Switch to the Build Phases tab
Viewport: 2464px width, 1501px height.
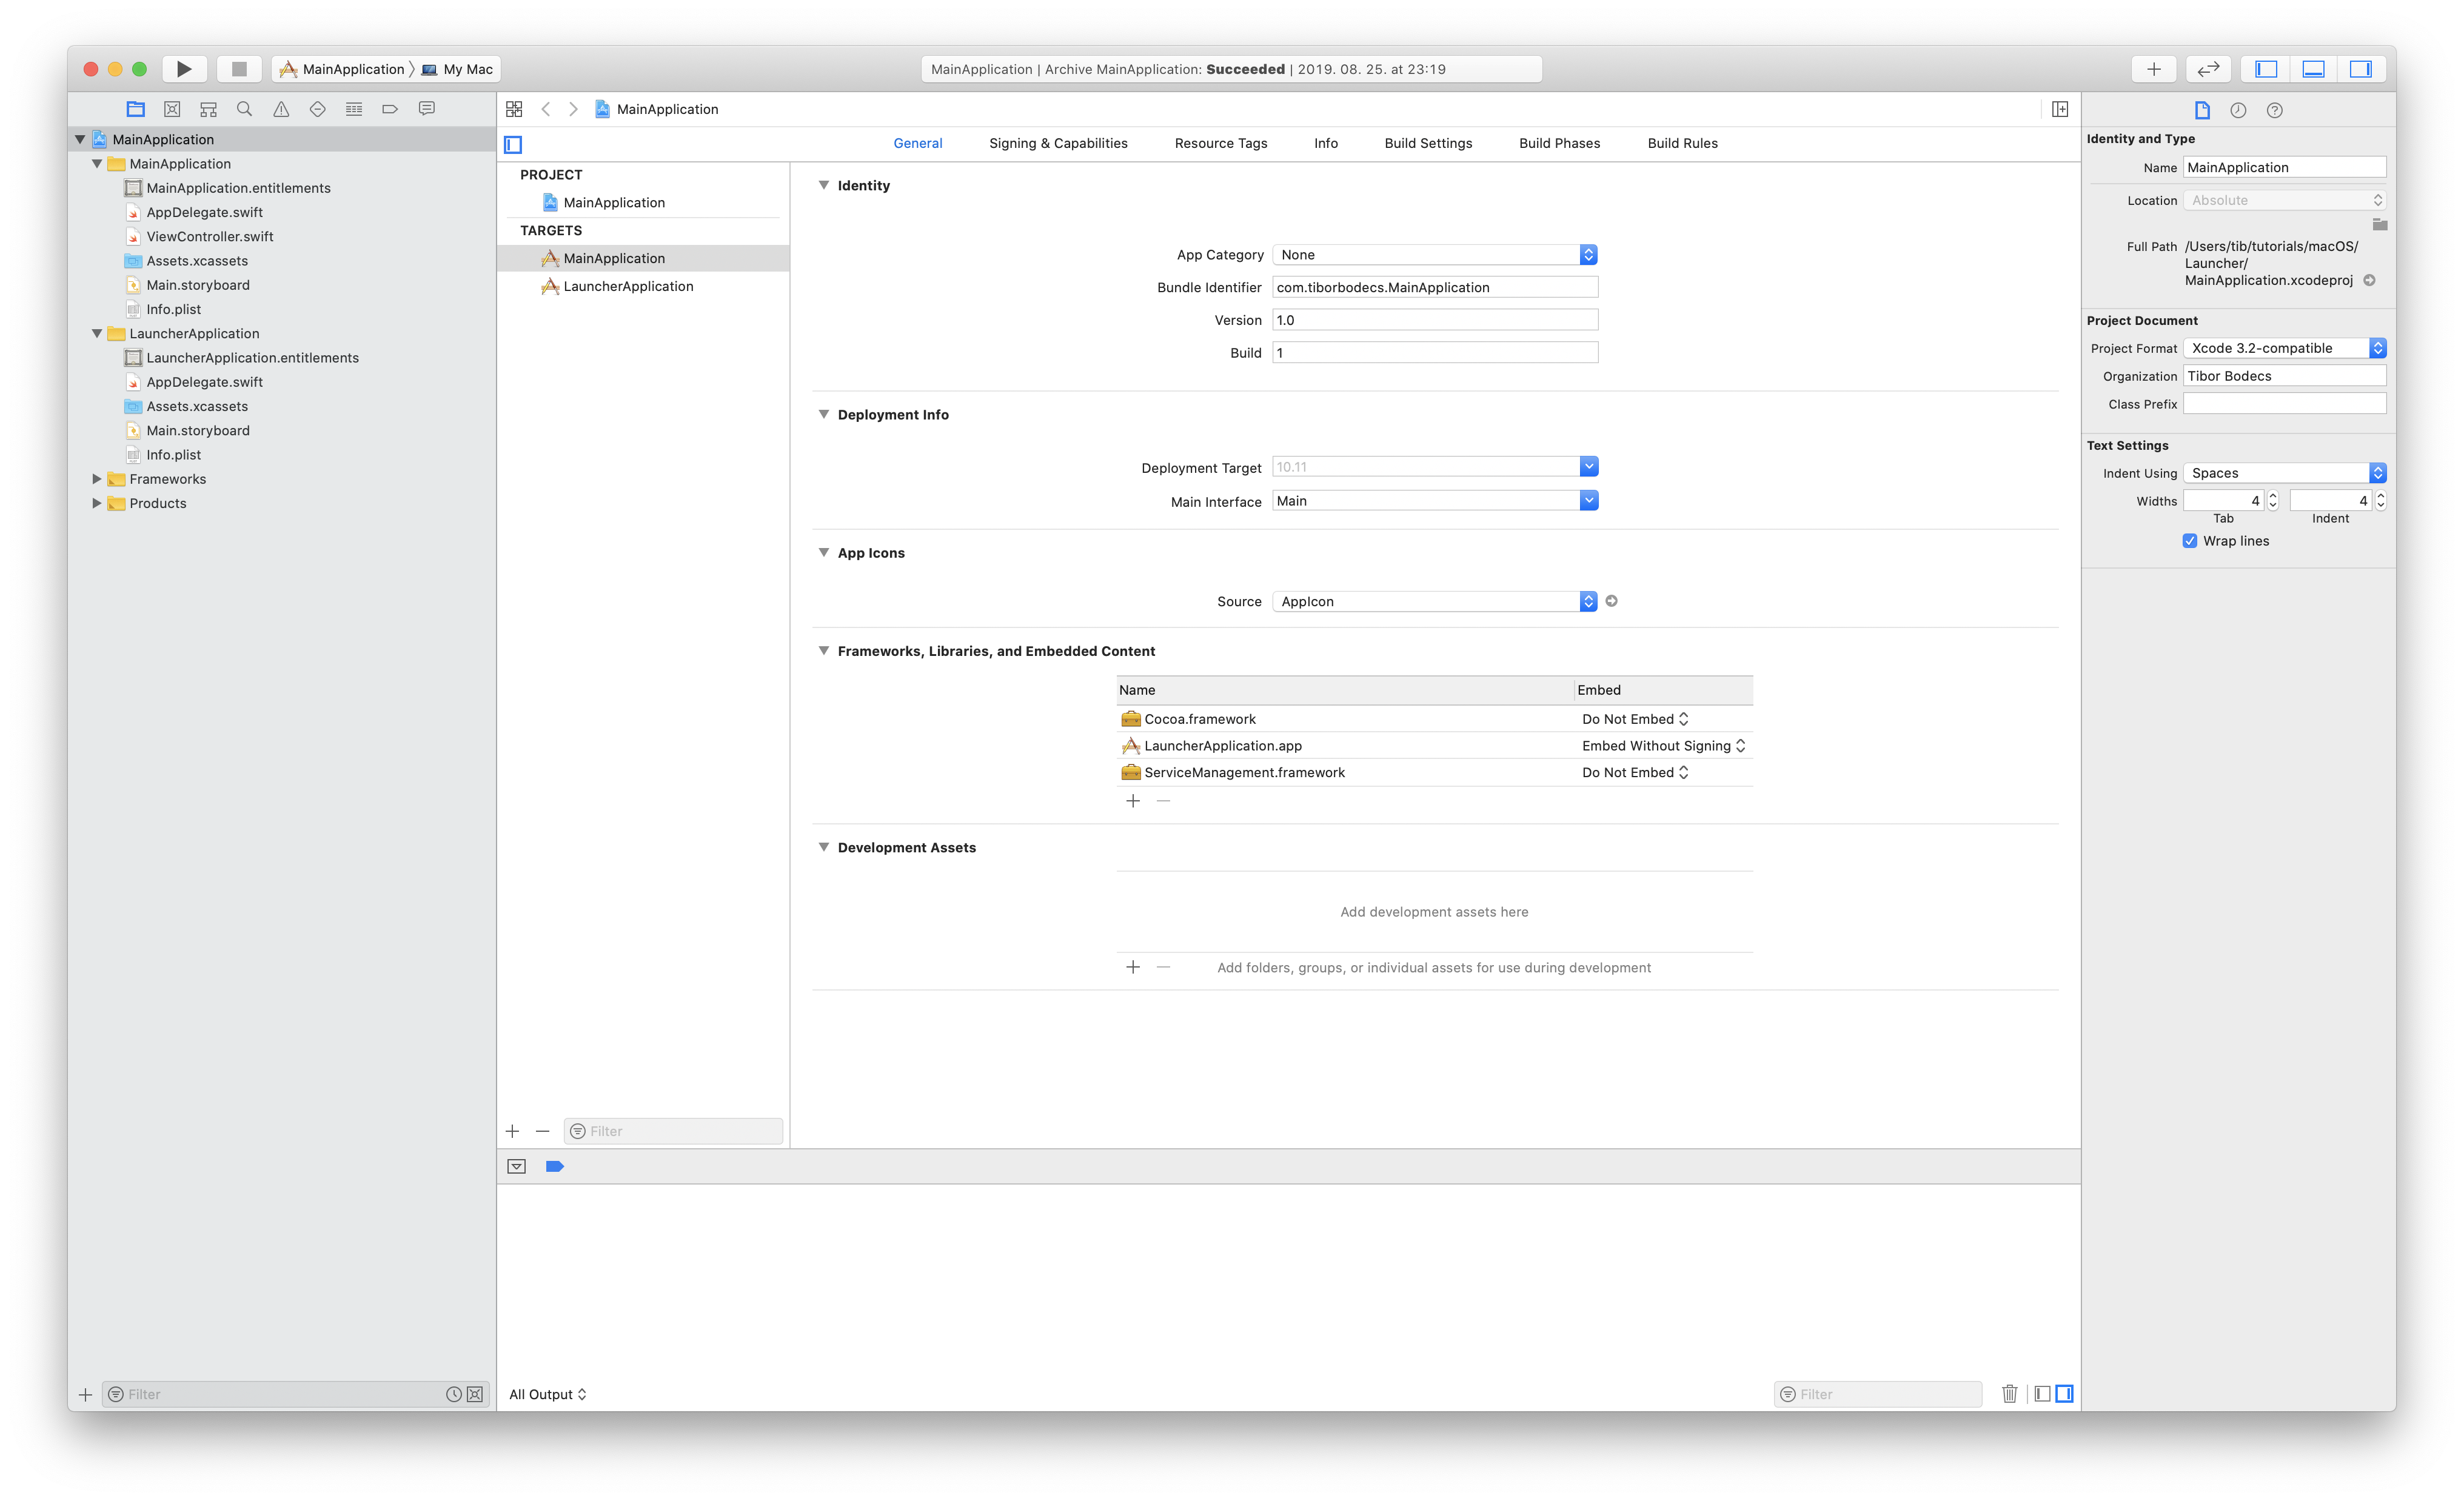[x=1559, y=143]
